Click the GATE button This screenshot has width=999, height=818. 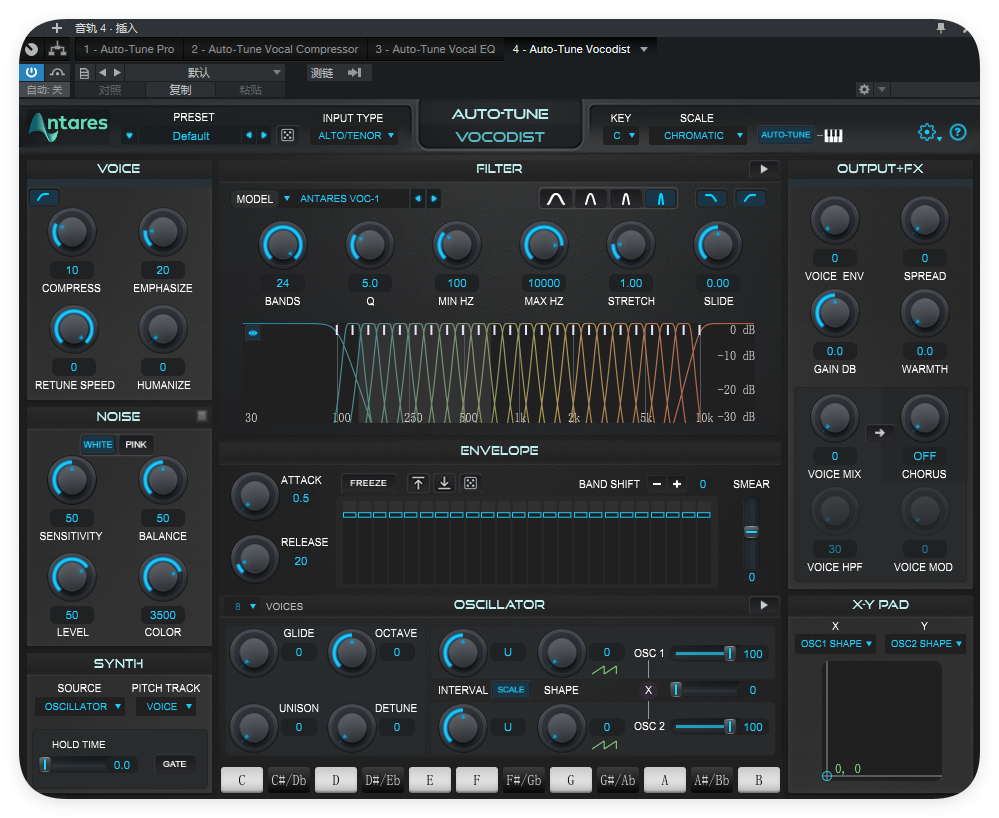[175, 764]
